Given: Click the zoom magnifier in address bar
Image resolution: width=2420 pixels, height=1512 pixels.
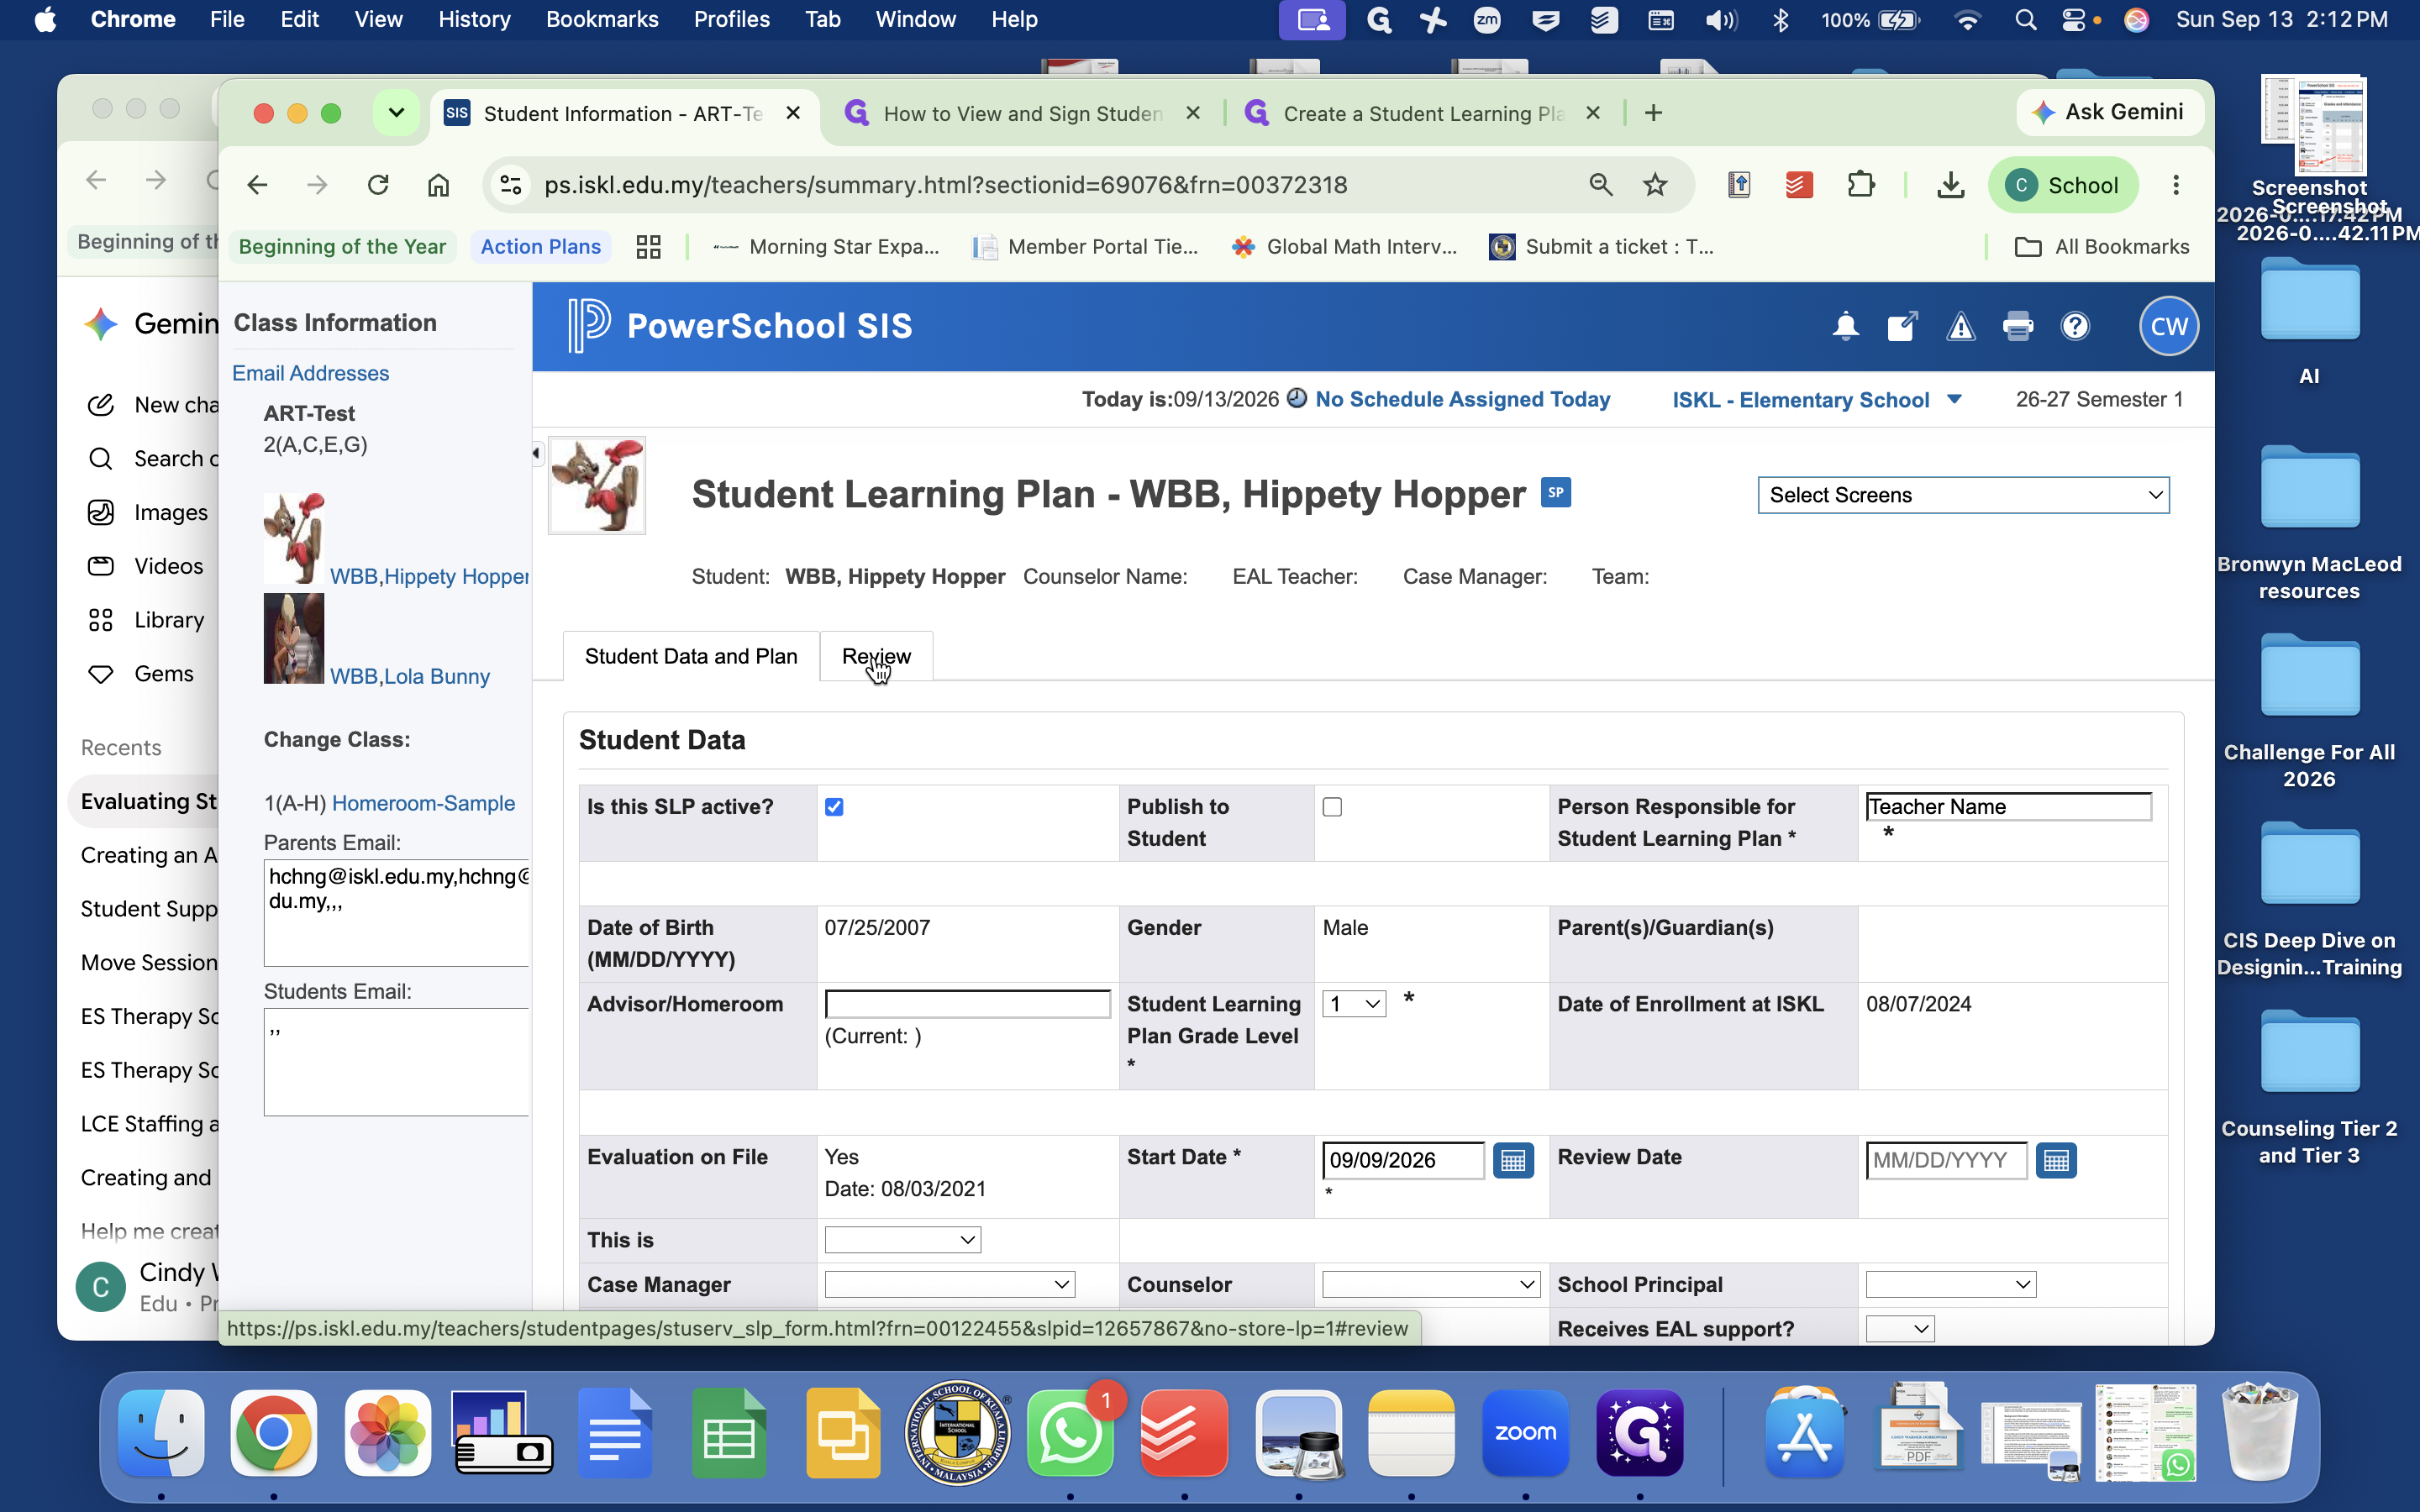Looking at the screenshot, I should (x=1600, y=185).
